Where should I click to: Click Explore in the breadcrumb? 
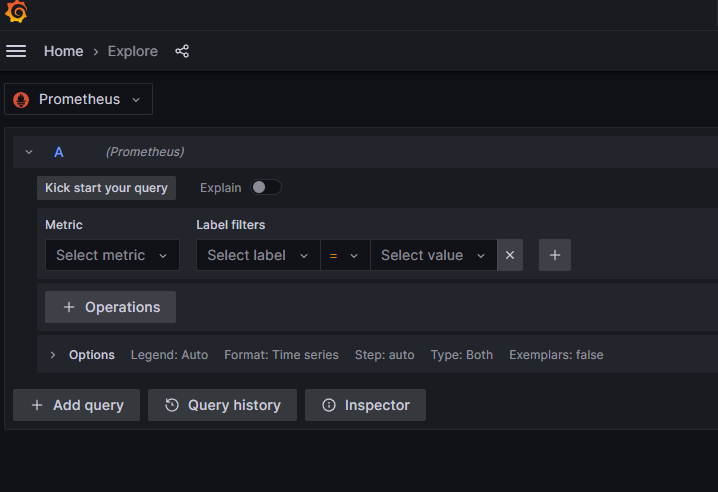pos(133,51)
